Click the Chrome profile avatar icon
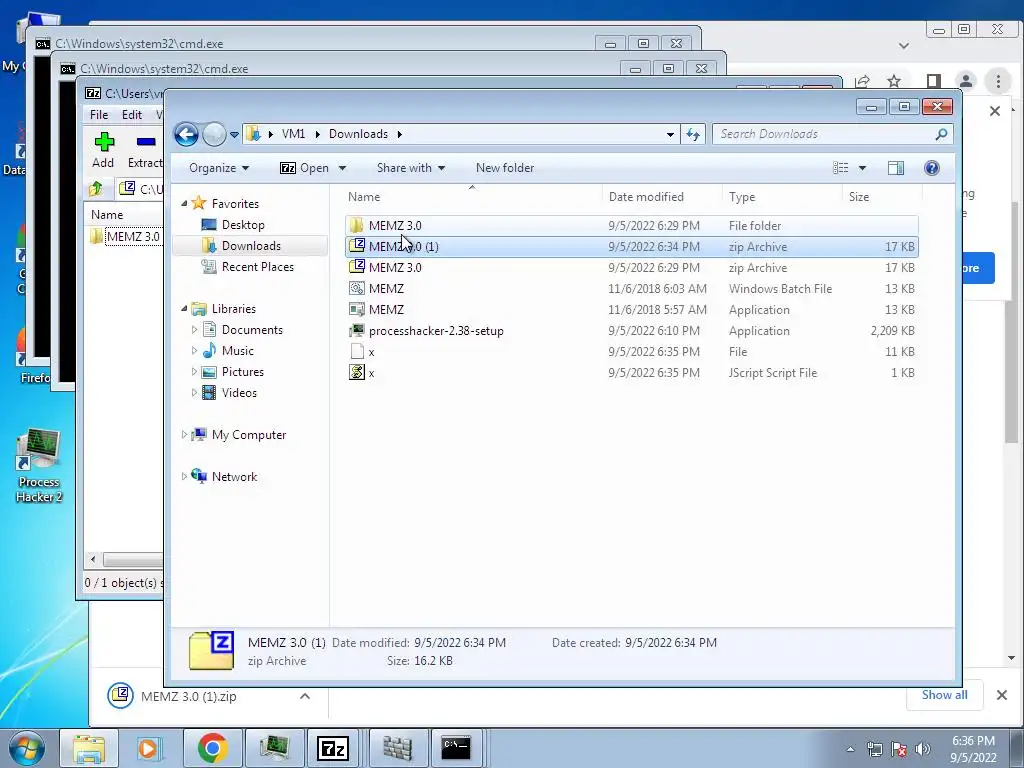Viewport: 1024px width, 768px height. 966,81
